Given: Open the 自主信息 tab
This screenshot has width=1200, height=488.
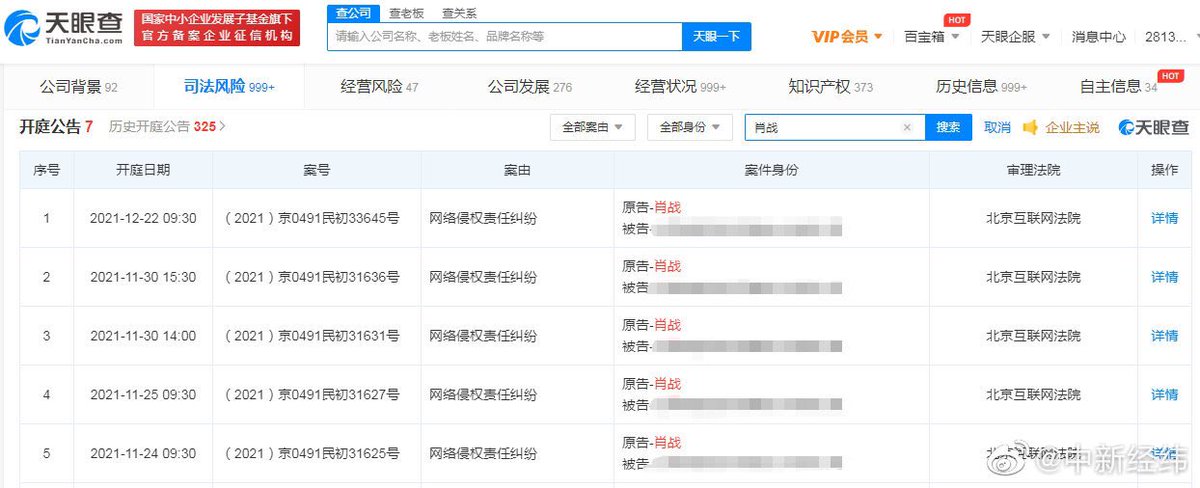Looking at the screenshot, I should point(1118,87).
